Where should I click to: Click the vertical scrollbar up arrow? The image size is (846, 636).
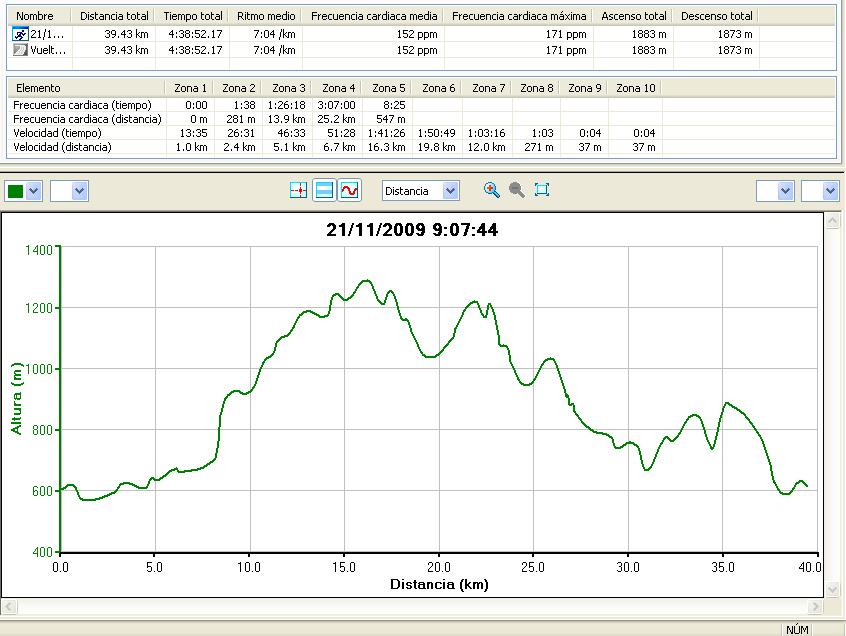(833, 220)
